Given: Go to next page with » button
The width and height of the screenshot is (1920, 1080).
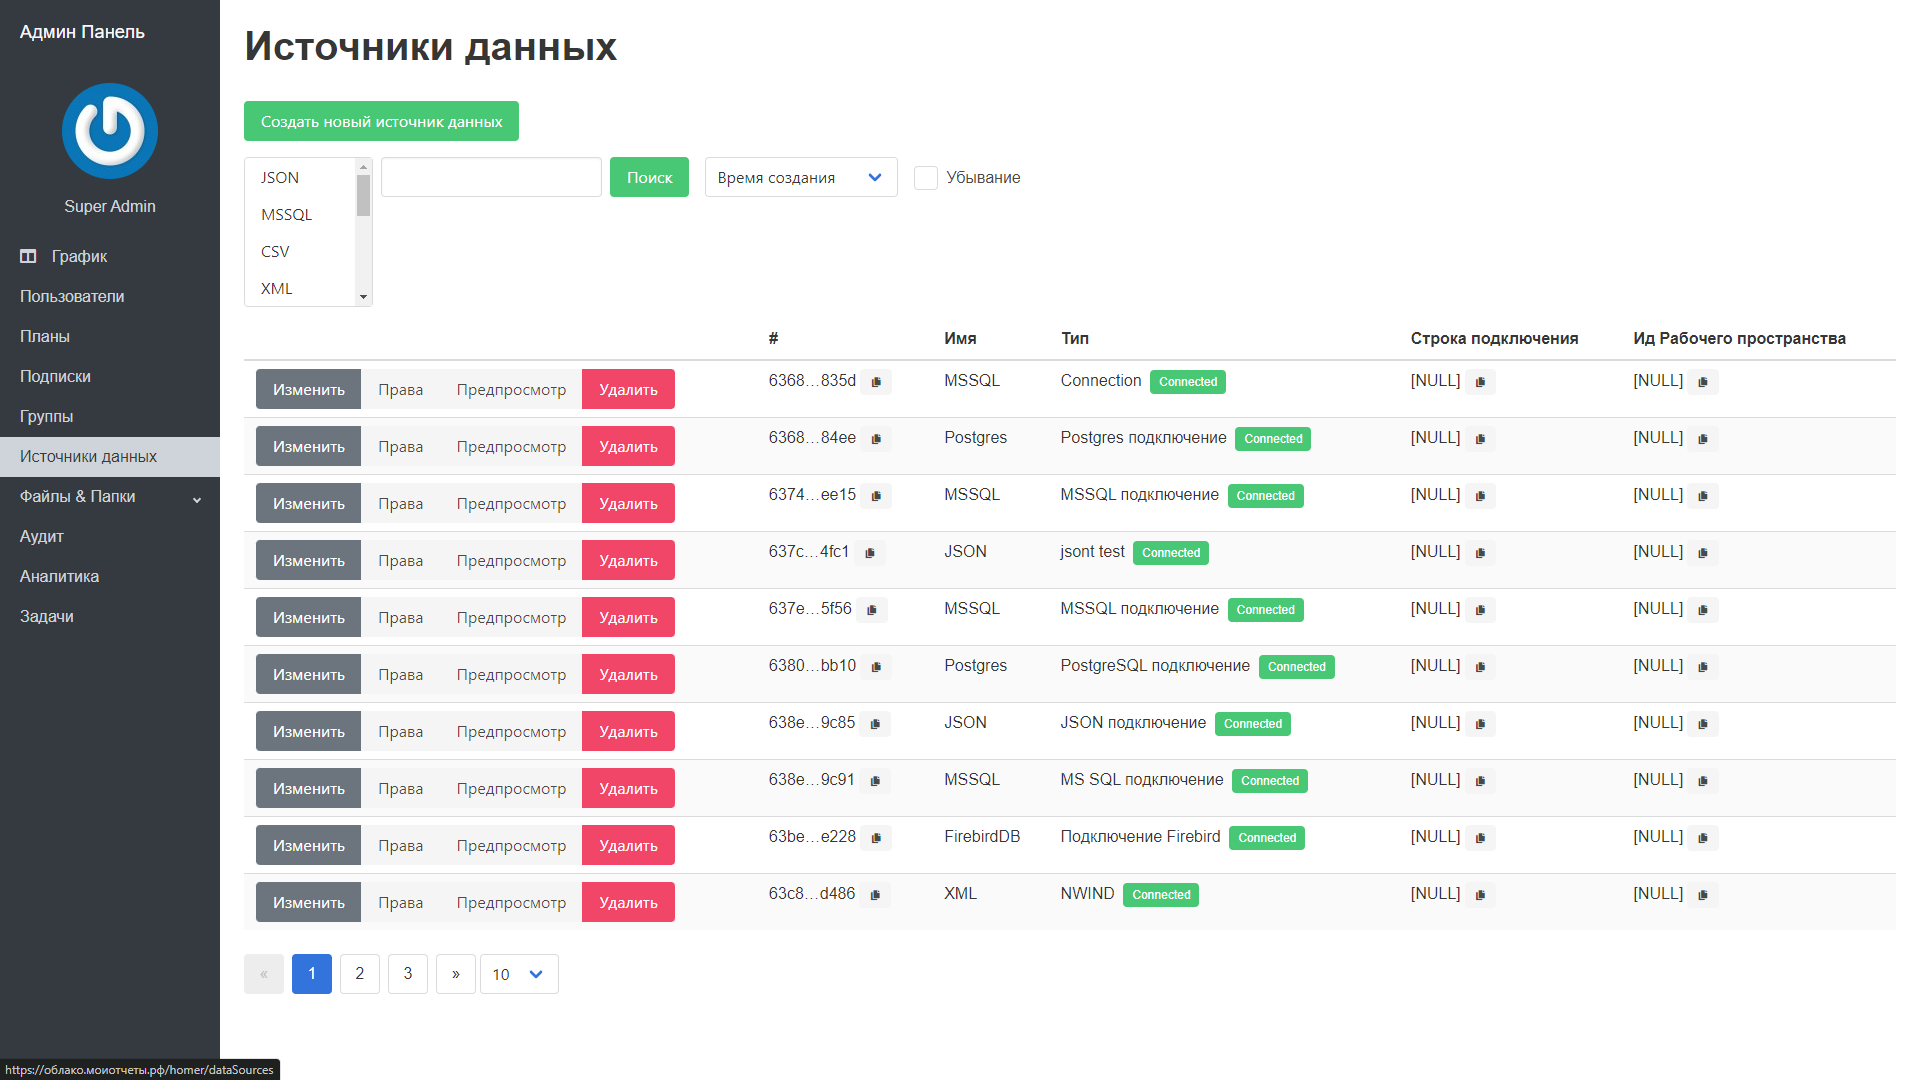Looking at the screenshot, I should tap(456, 974).
